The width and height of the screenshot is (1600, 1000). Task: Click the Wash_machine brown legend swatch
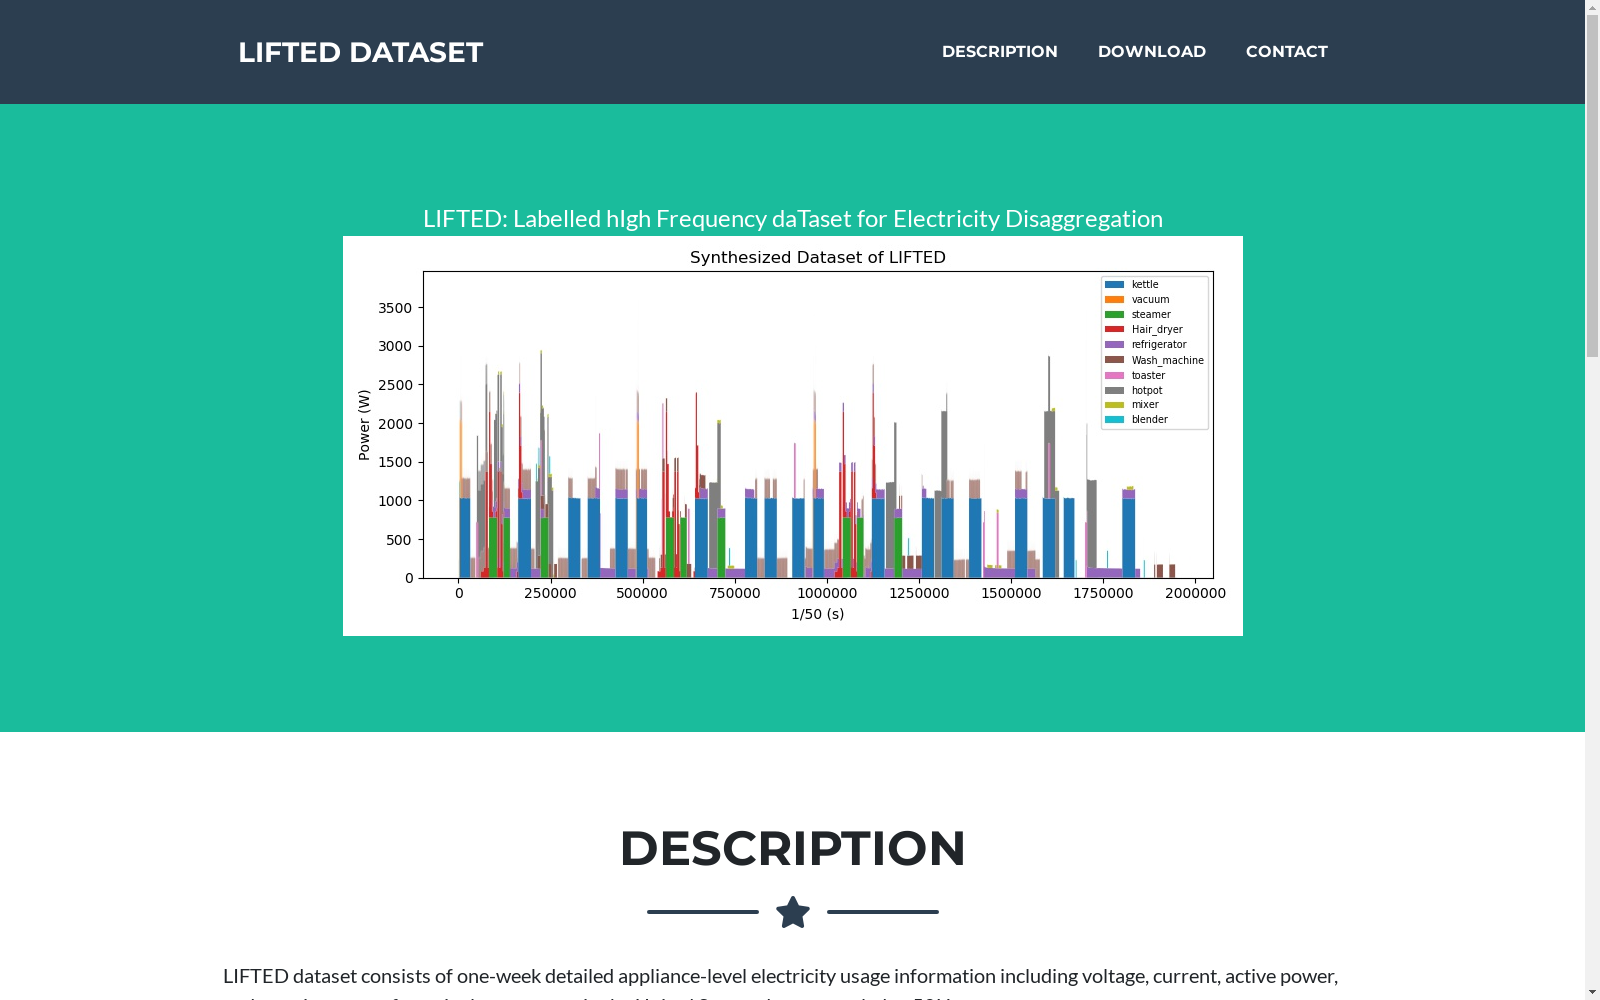click(x=1114, y=360)
